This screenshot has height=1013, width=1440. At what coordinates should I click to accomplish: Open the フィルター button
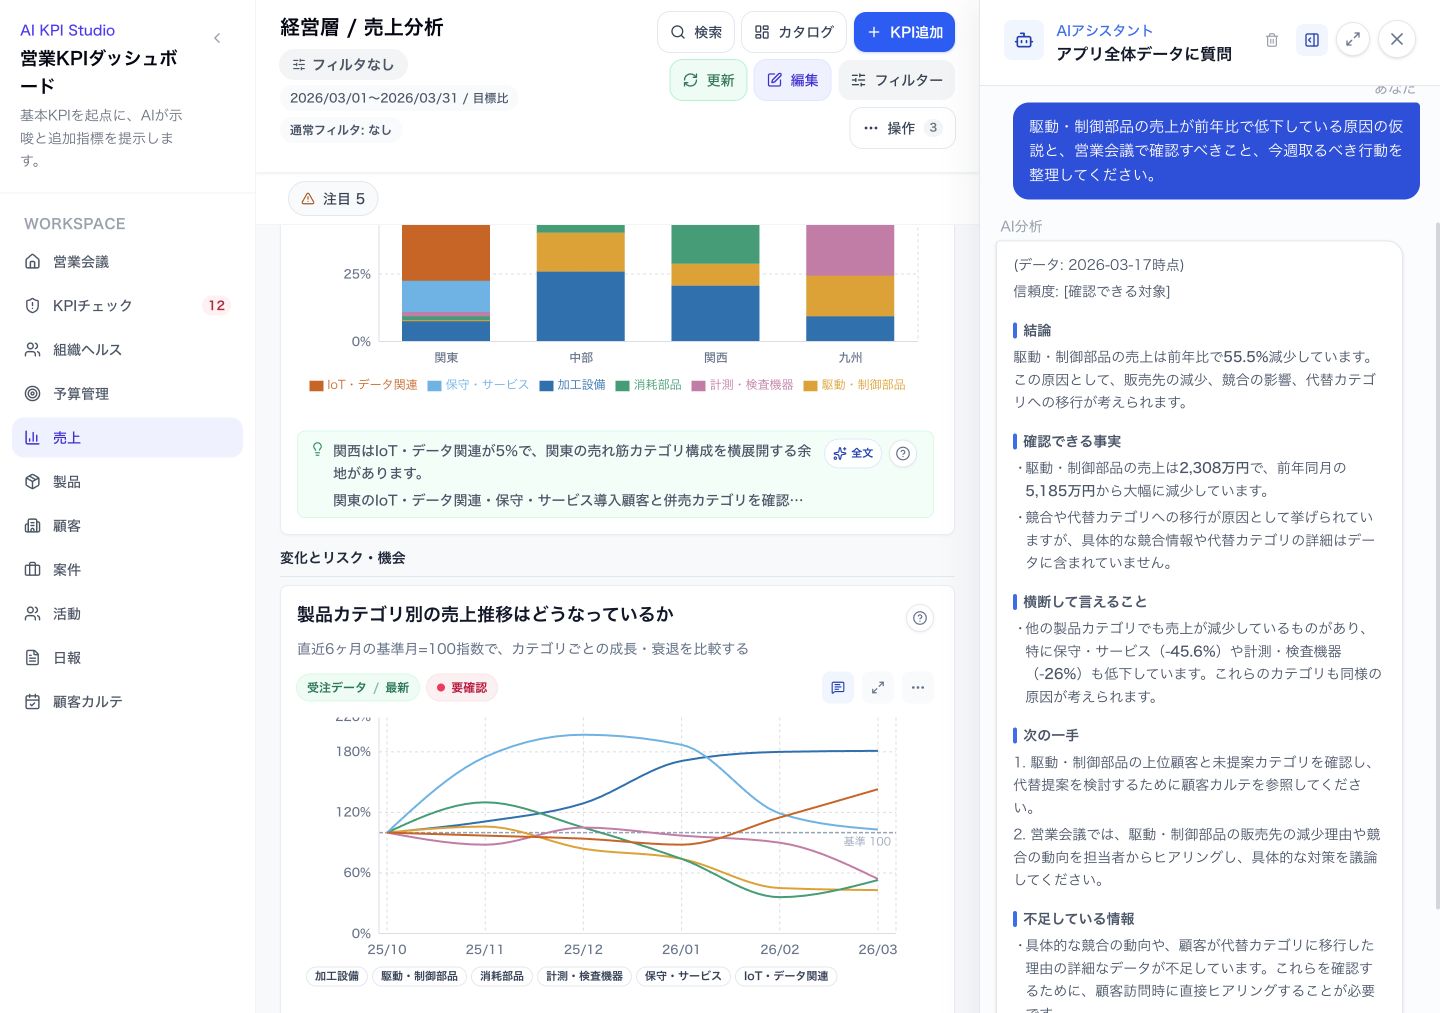[897, 80]
